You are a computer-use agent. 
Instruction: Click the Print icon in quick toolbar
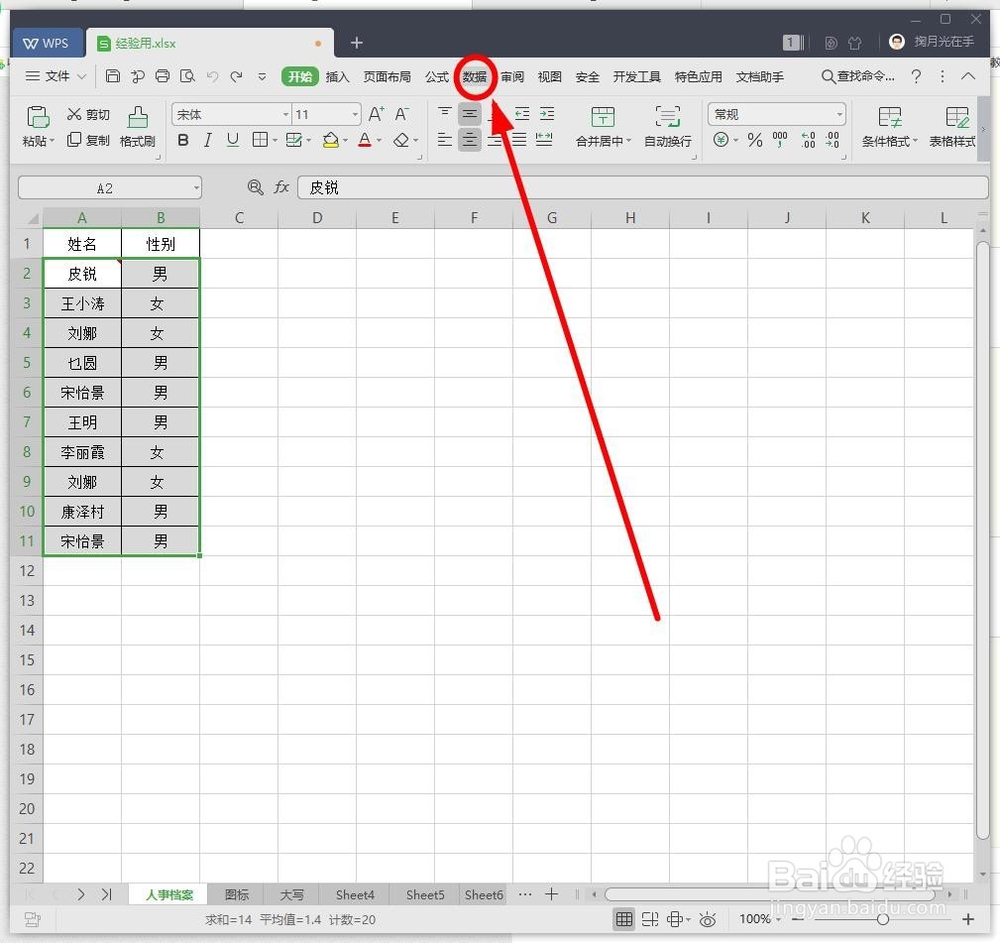pyautogui.click(x=163, y=76)
